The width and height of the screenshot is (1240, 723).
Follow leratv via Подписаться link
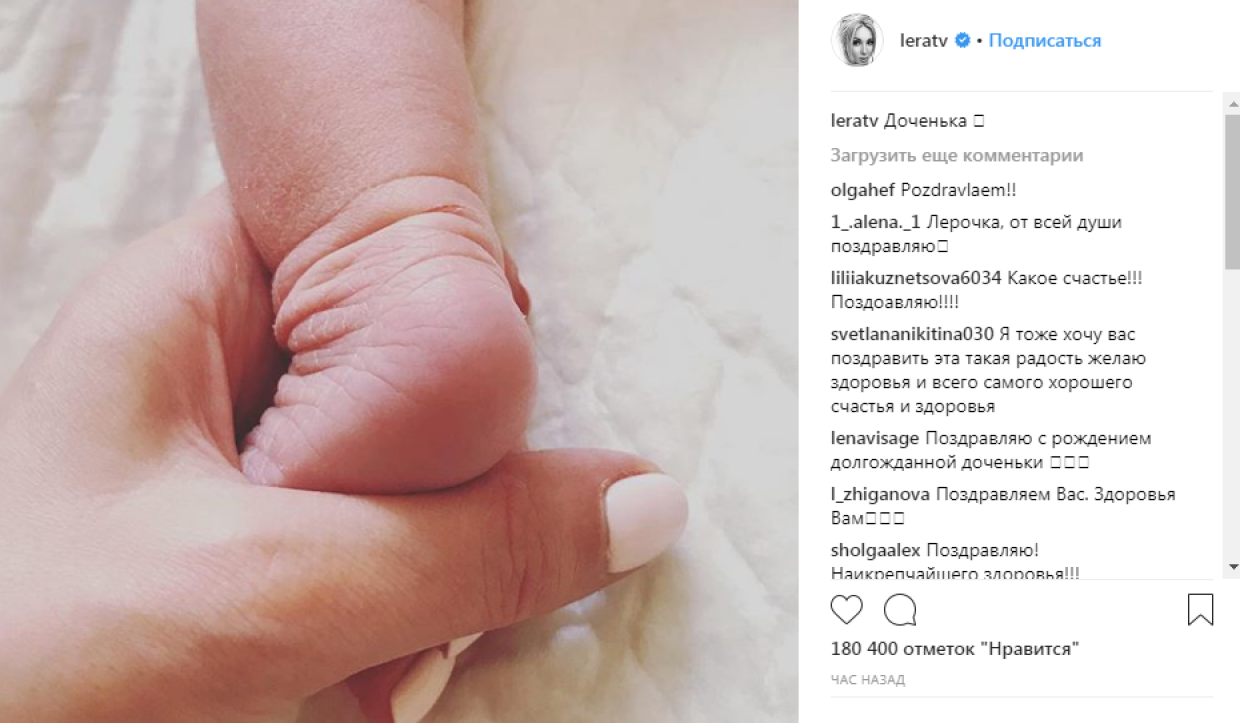pos(1045,41)
